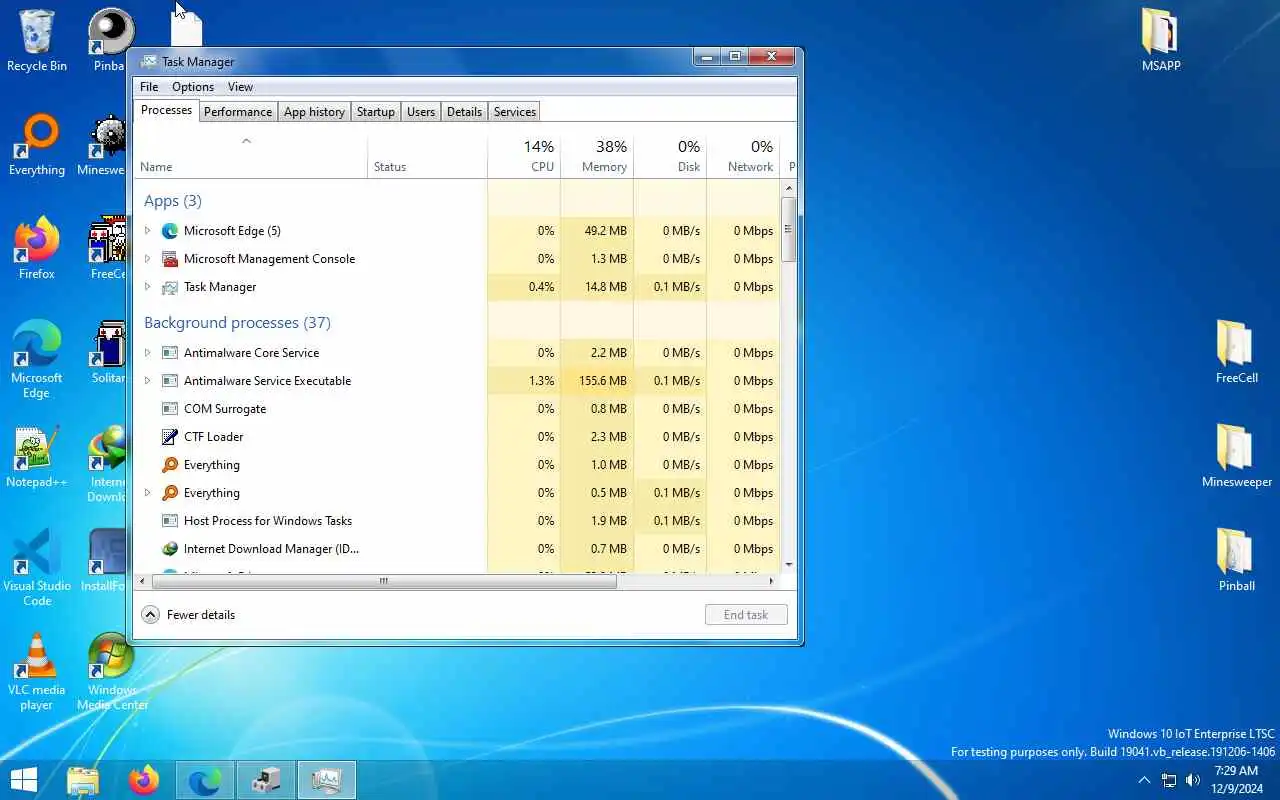The image size is (1280, 800).
Task: Click the vertical scrollbar up arrow
Action: [789, 188]
